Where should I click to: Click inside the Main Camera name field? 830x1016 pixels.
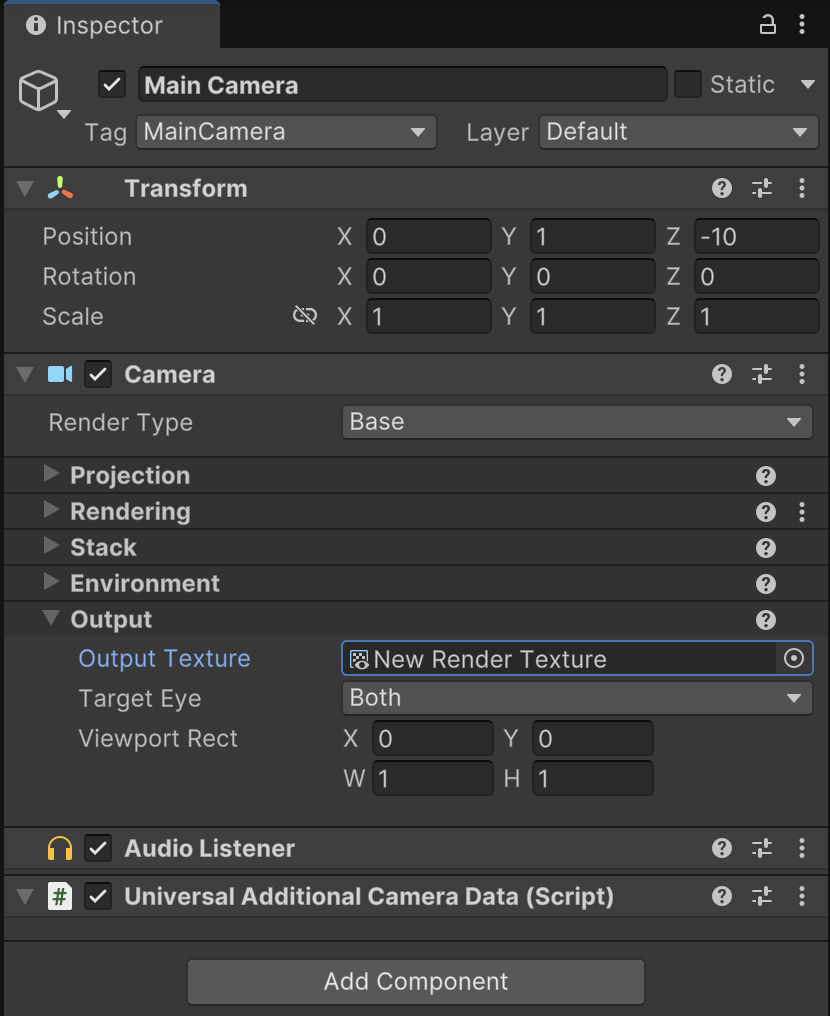pyautogui.click(x=400, y=84)
